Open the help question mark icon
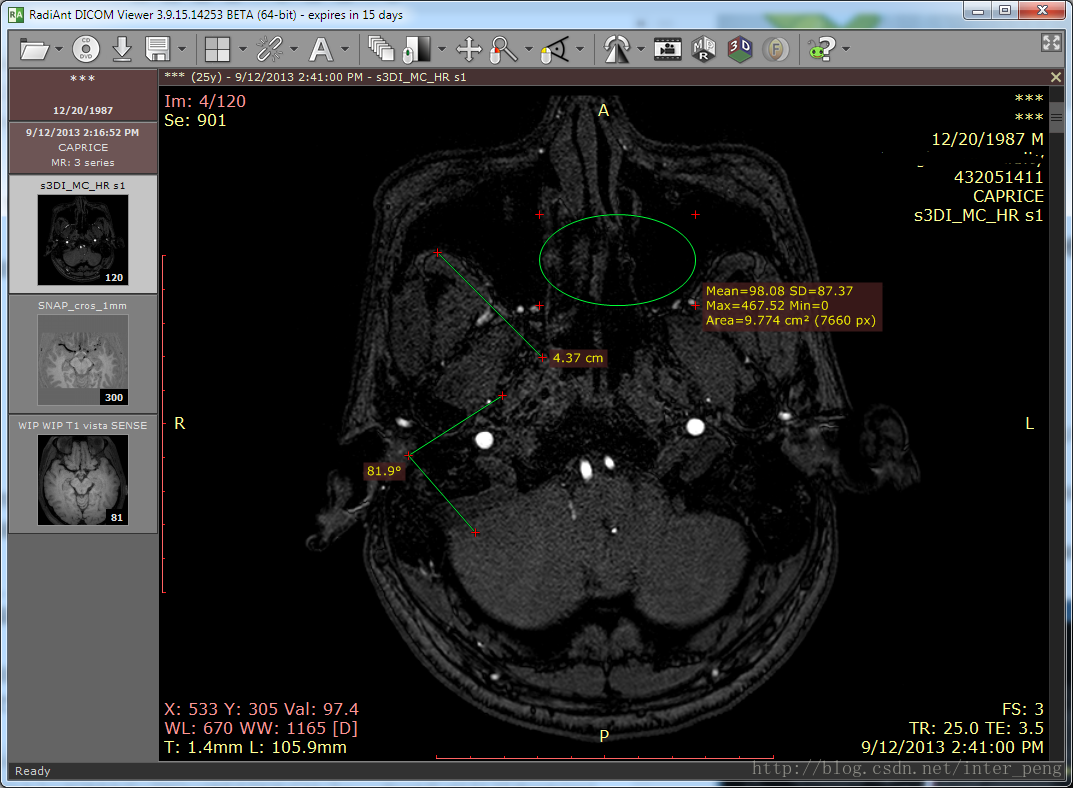This screenshot has height=788, width=1073. [821, 49]
